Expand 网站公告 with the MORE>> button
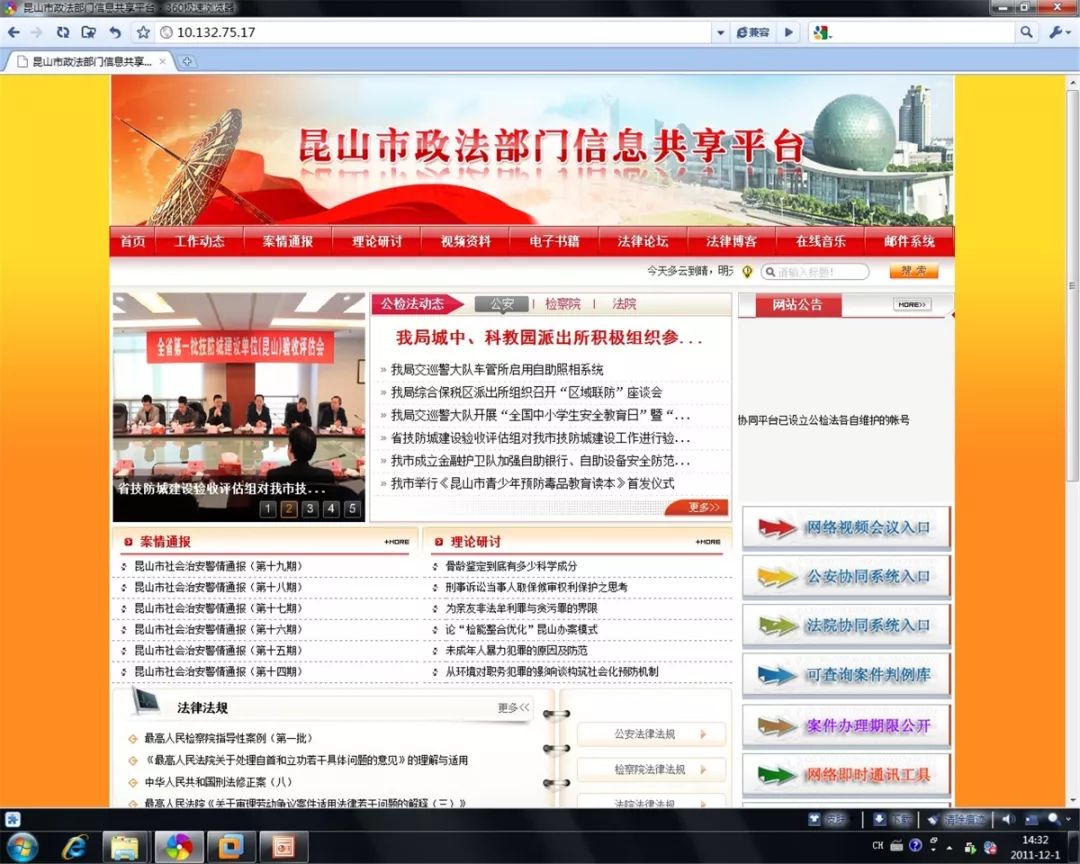The height and width of the screenshot is (864, 1080). pyautogui.click(x=912, y=305)
